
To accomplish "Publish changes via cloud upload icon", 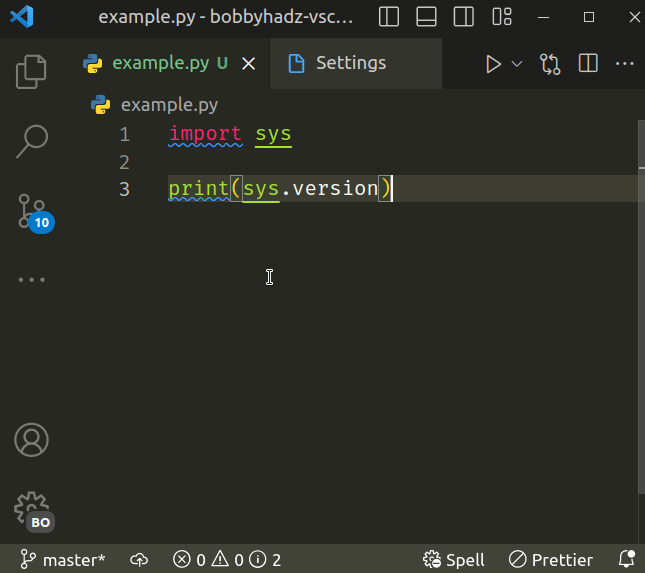I will pyautogui.click(x=139, y=560).
